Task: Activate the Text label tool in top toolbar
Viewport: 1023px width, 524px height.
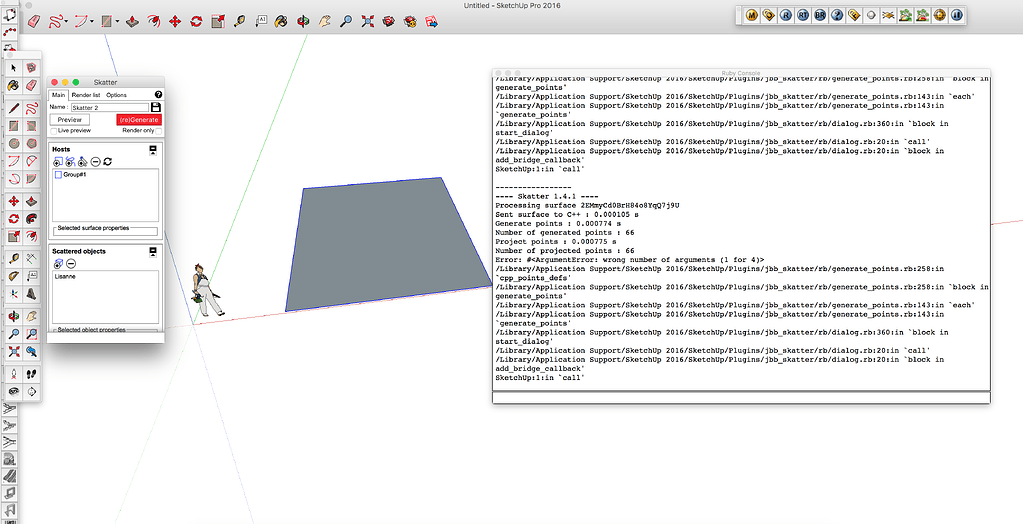Action: point(260,22)
